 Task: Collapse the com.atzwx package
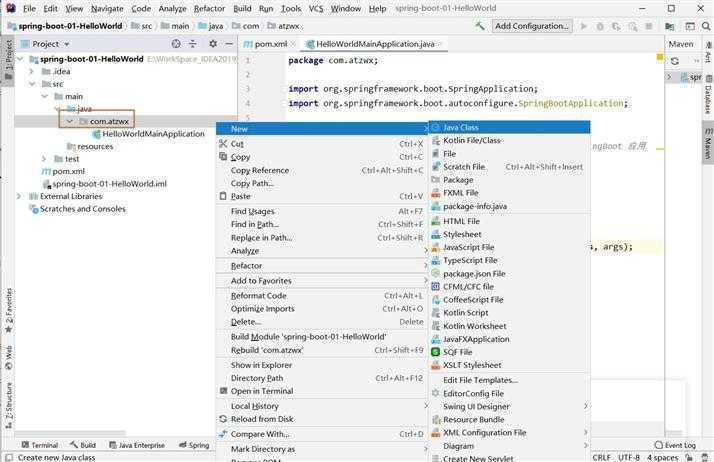pos(69,121)
